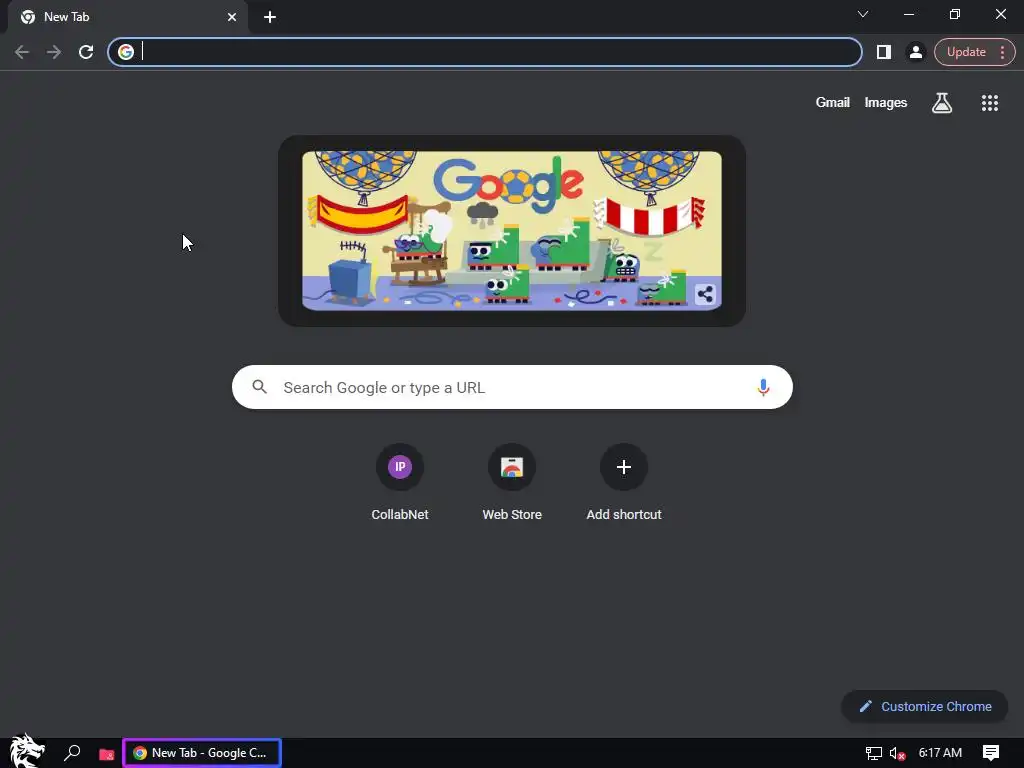Restore down the Chrome window
This screenshot has height=768, width=1024.
click(x=955, y=14)
